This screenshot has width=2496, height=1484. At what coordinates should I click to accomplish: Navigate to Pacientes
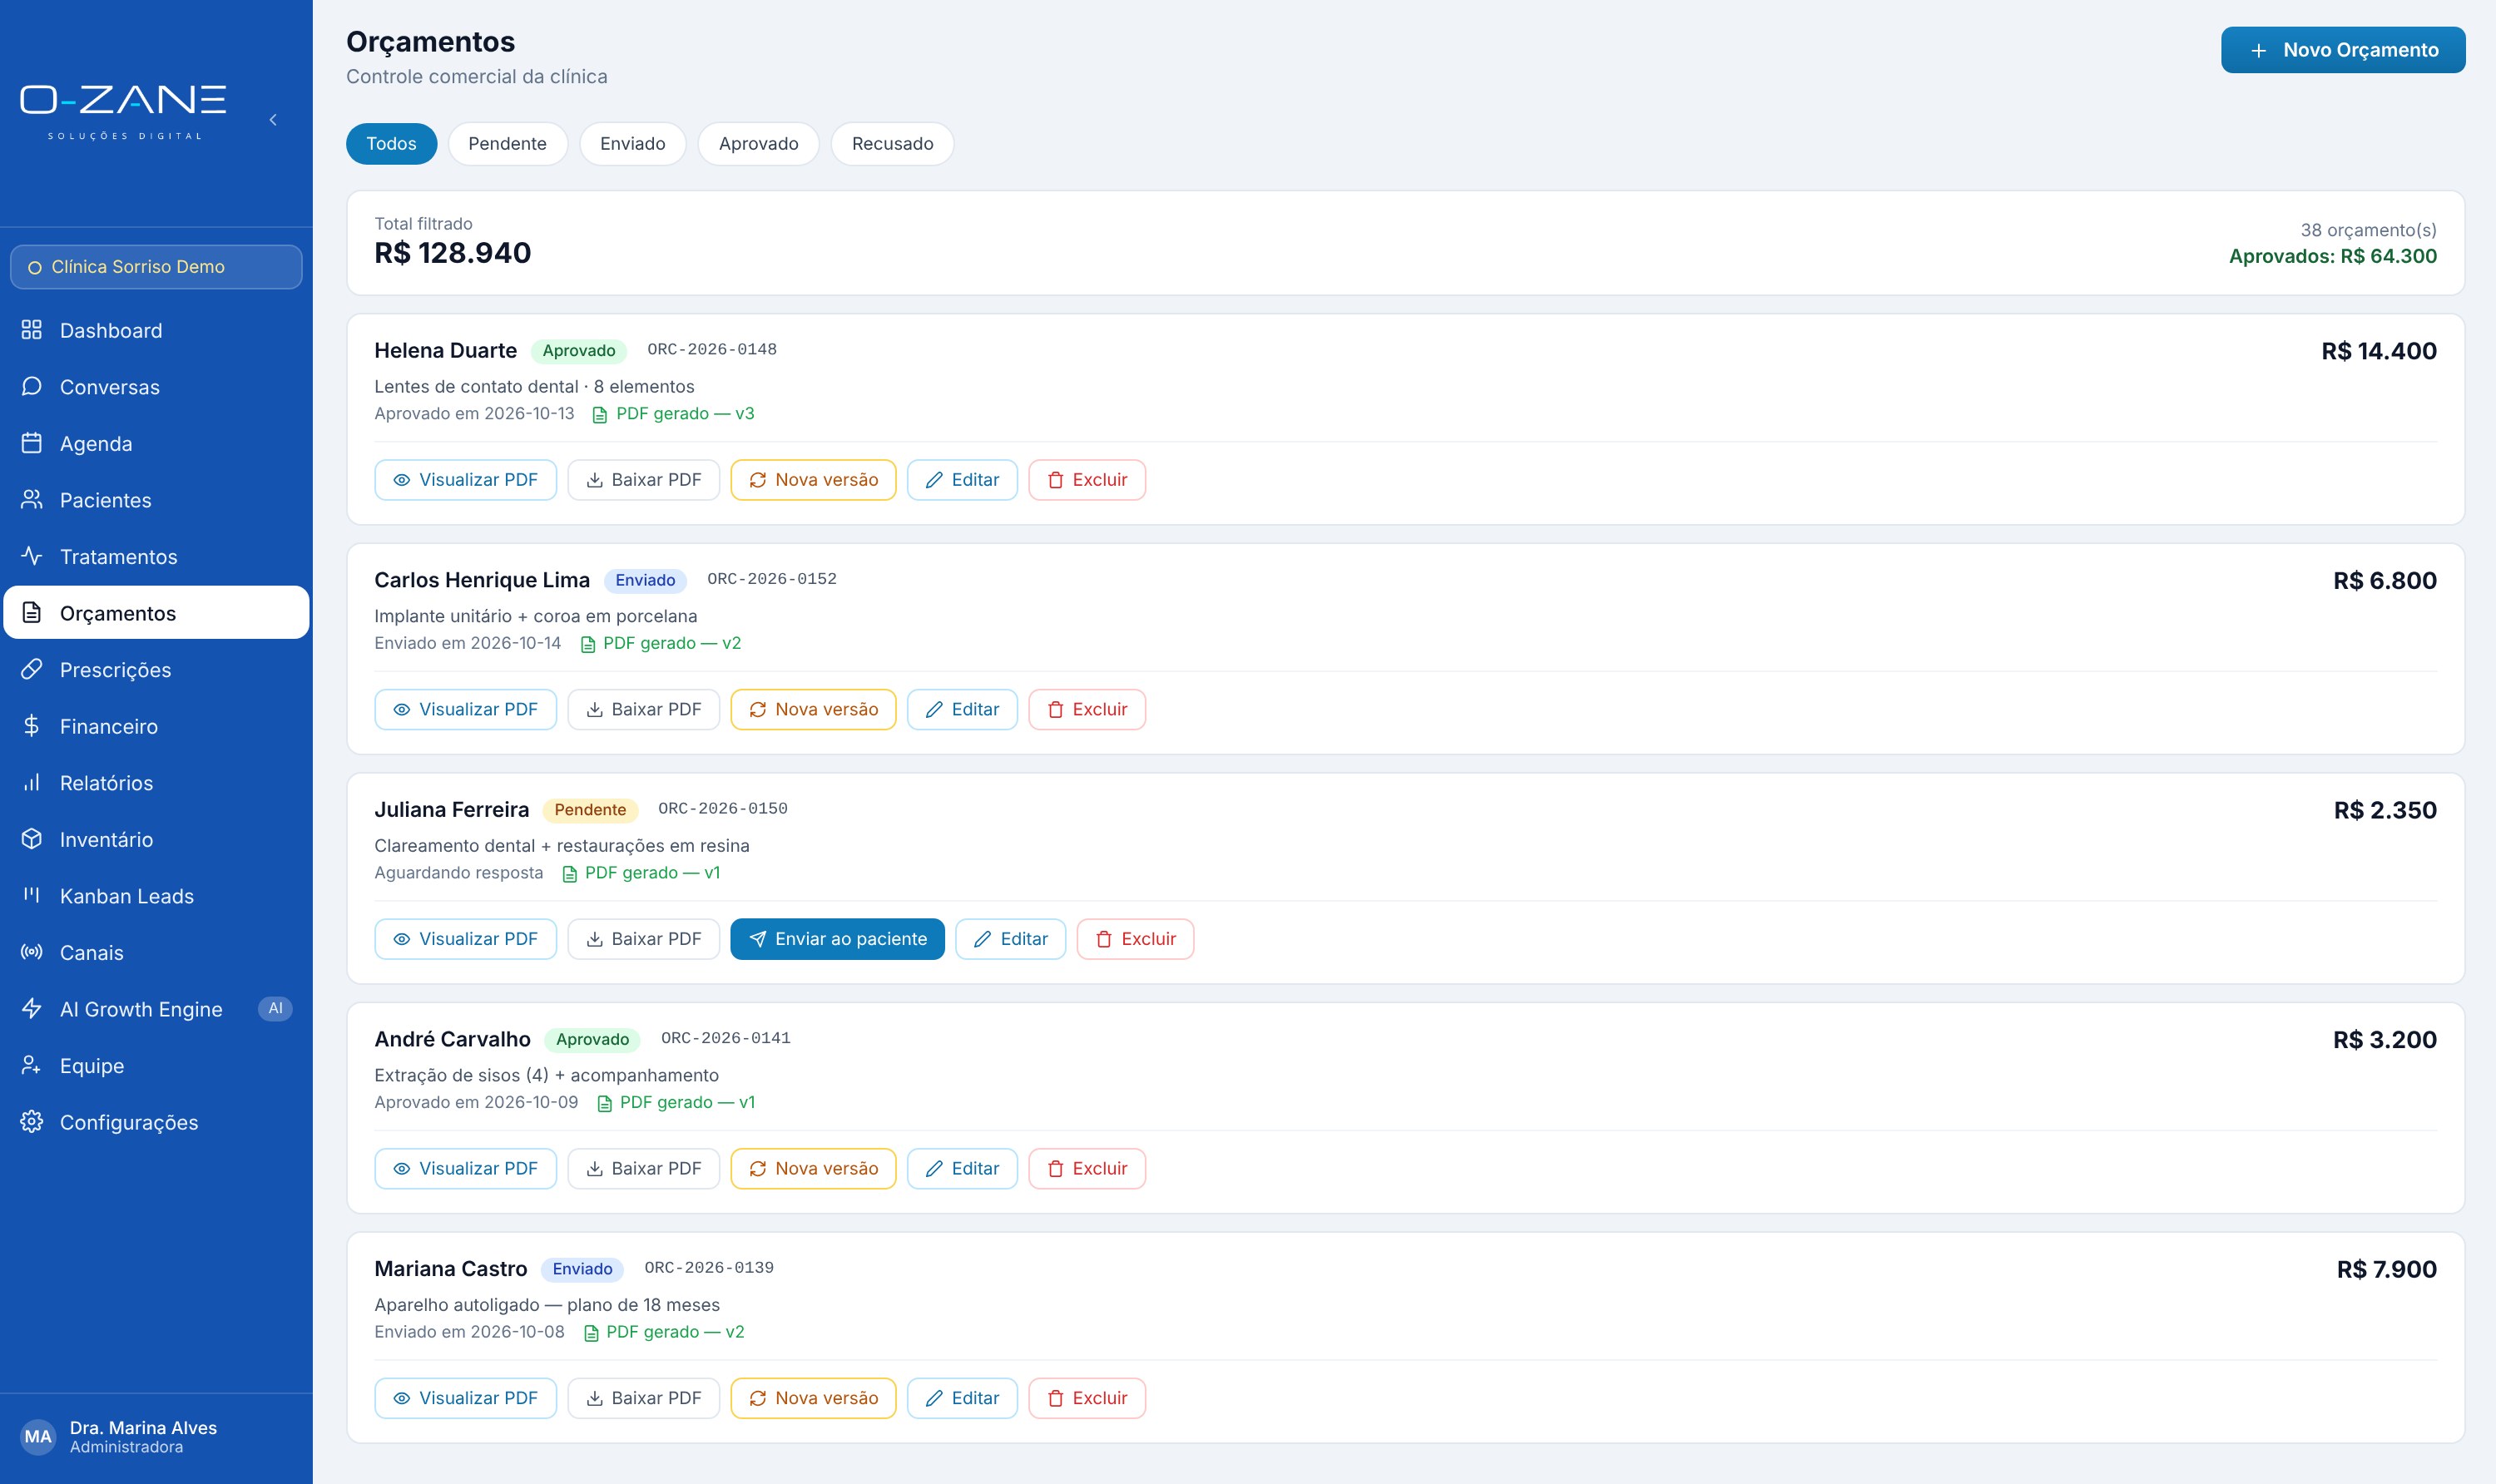coord(156,500)
